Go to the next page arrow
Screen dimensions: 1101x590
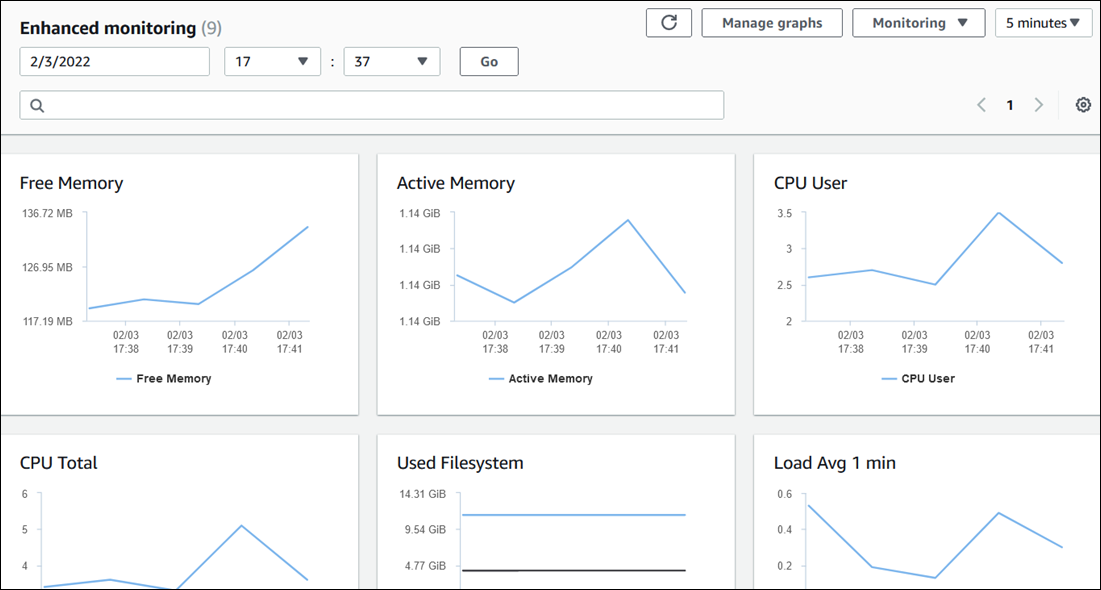[x=1038, y=105]
